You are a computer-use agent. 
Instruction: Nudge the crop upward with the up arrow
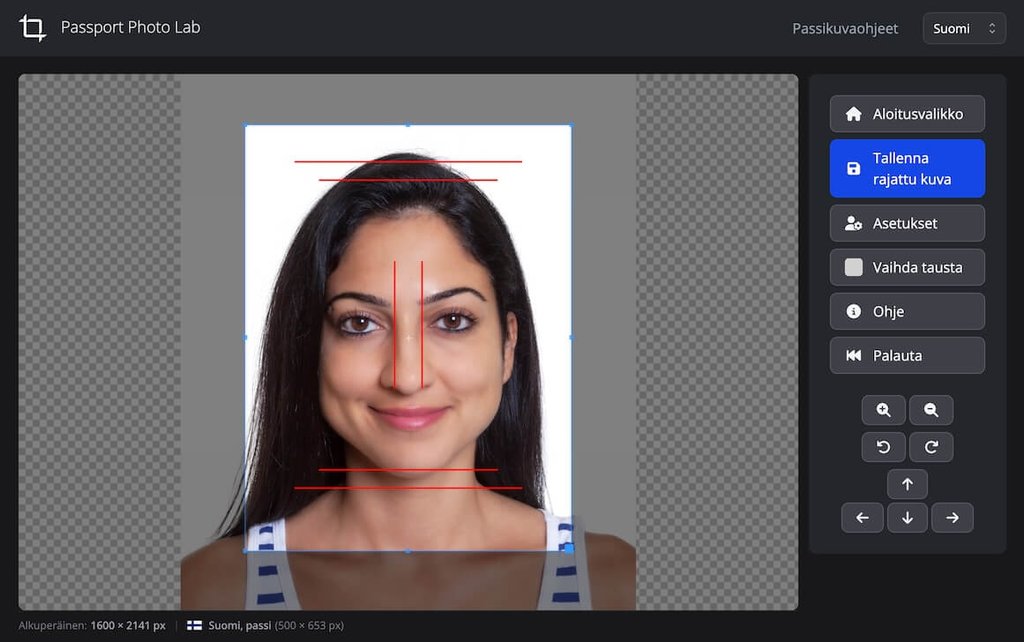click(x=907, y=483)
